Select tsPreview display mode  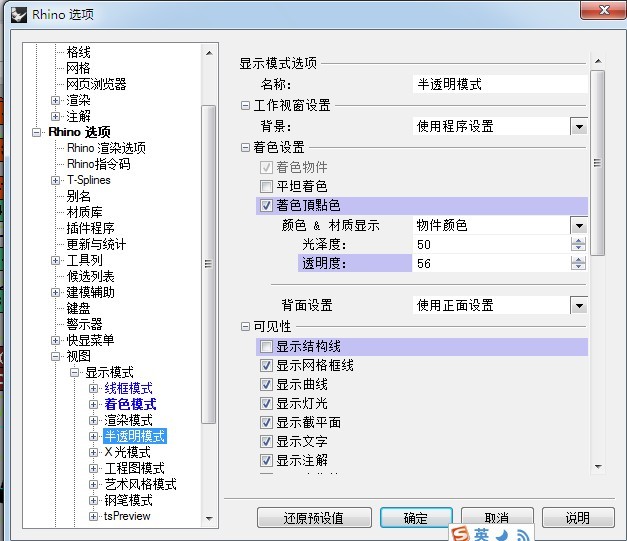(127, 516)
